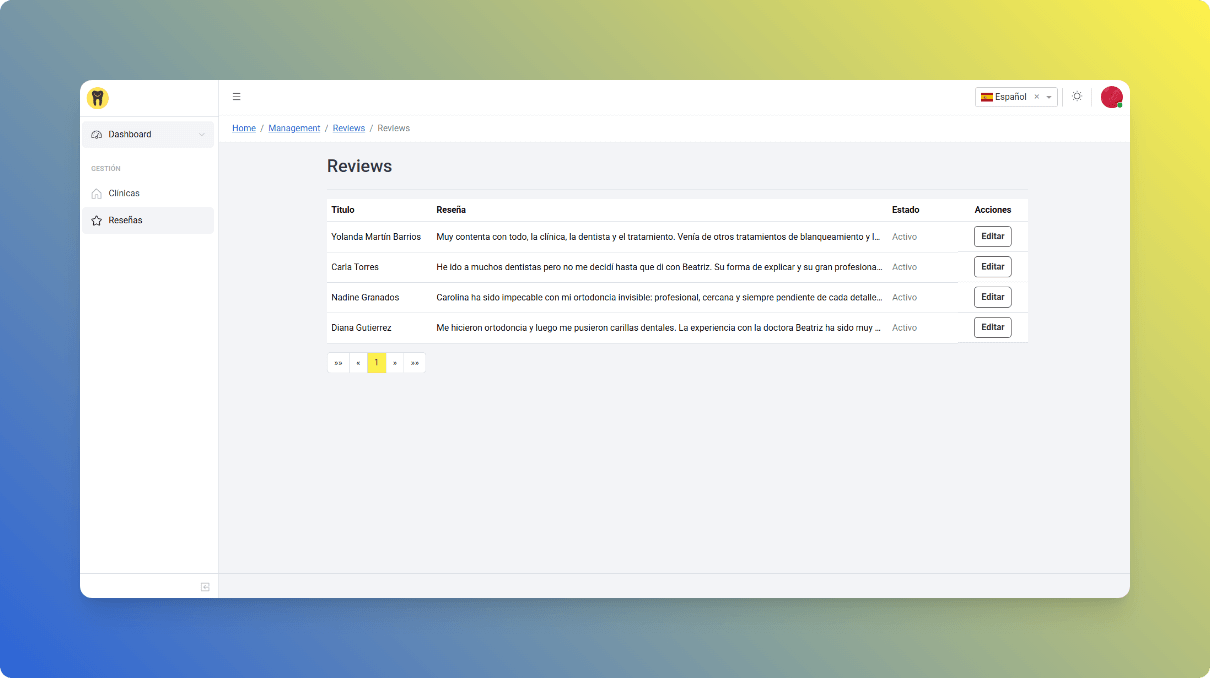1210x678 pixels.
Task: Open the Management breadcrumb link
Action: (x=294, y=128)
